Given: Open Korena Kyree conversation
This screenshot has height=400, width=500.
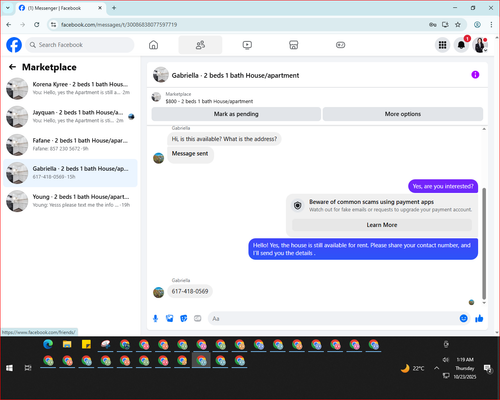Looking at the screenshot, I should click(x=70, y=89).
